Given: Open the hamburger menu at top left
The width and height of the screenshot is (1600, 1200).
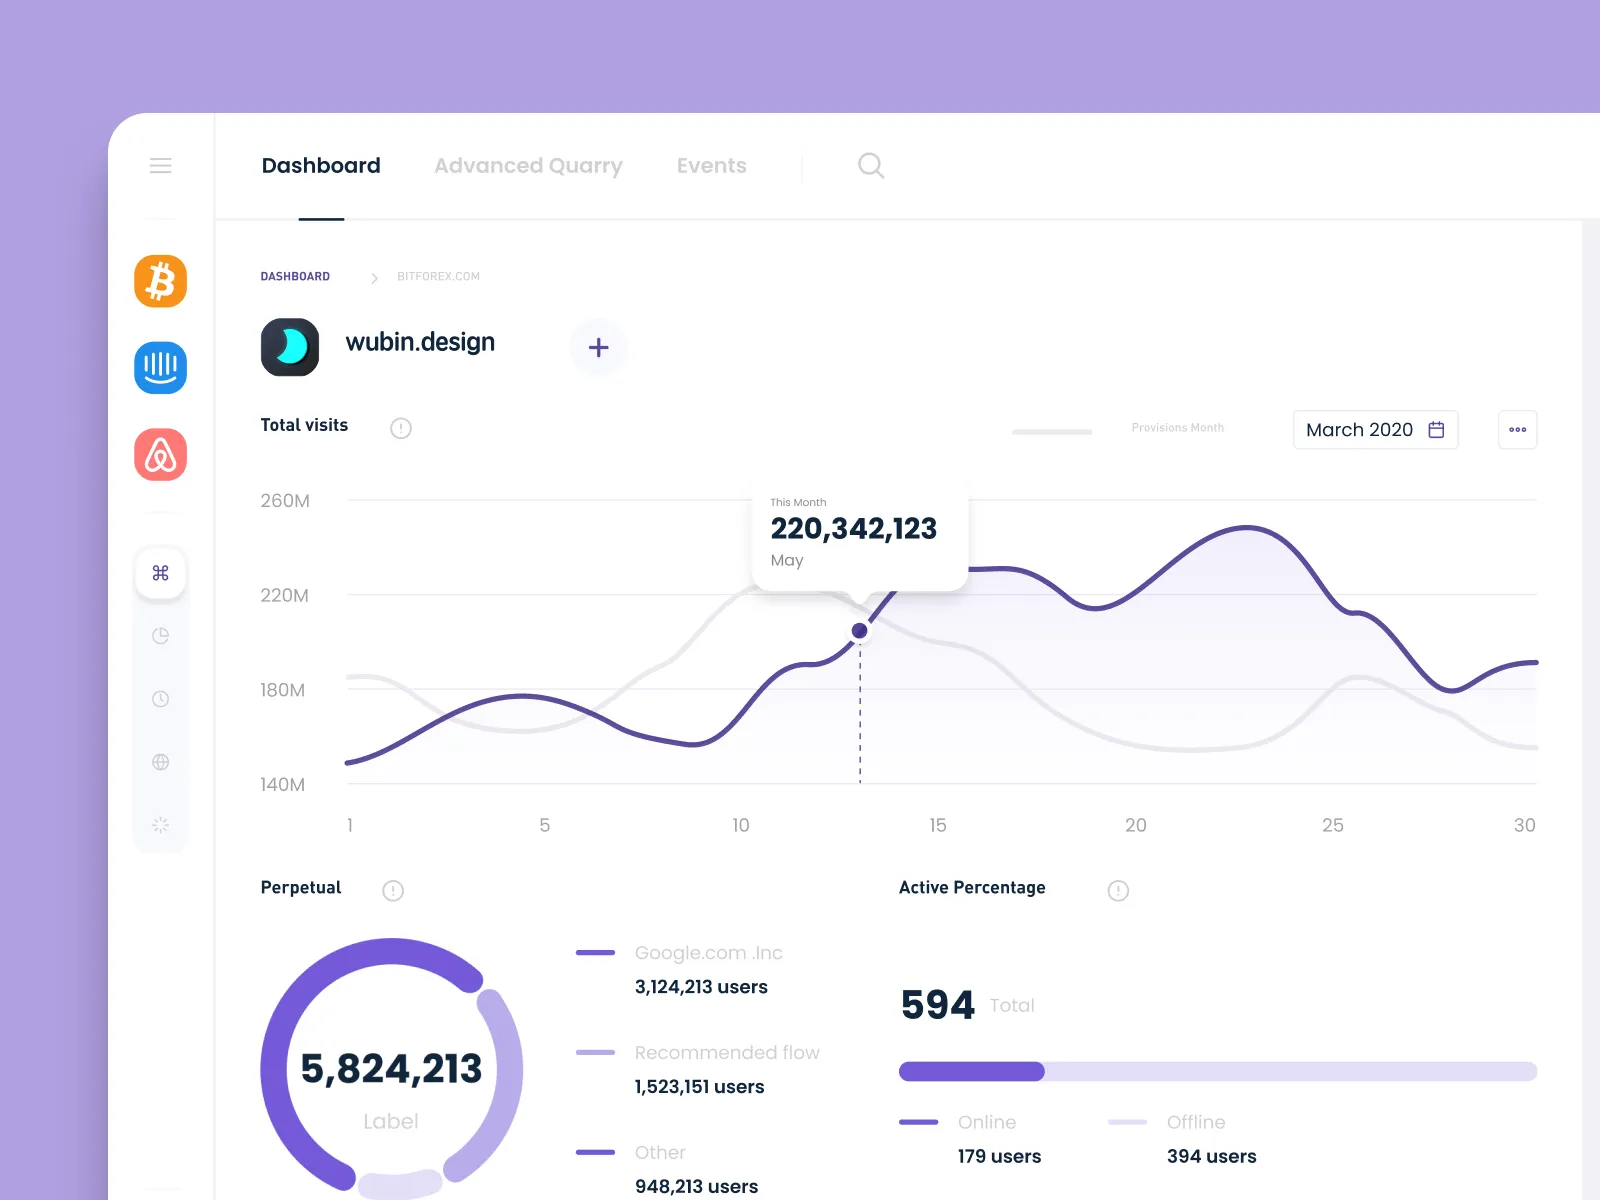Looking at the screenshot, I should coord(160,165).
